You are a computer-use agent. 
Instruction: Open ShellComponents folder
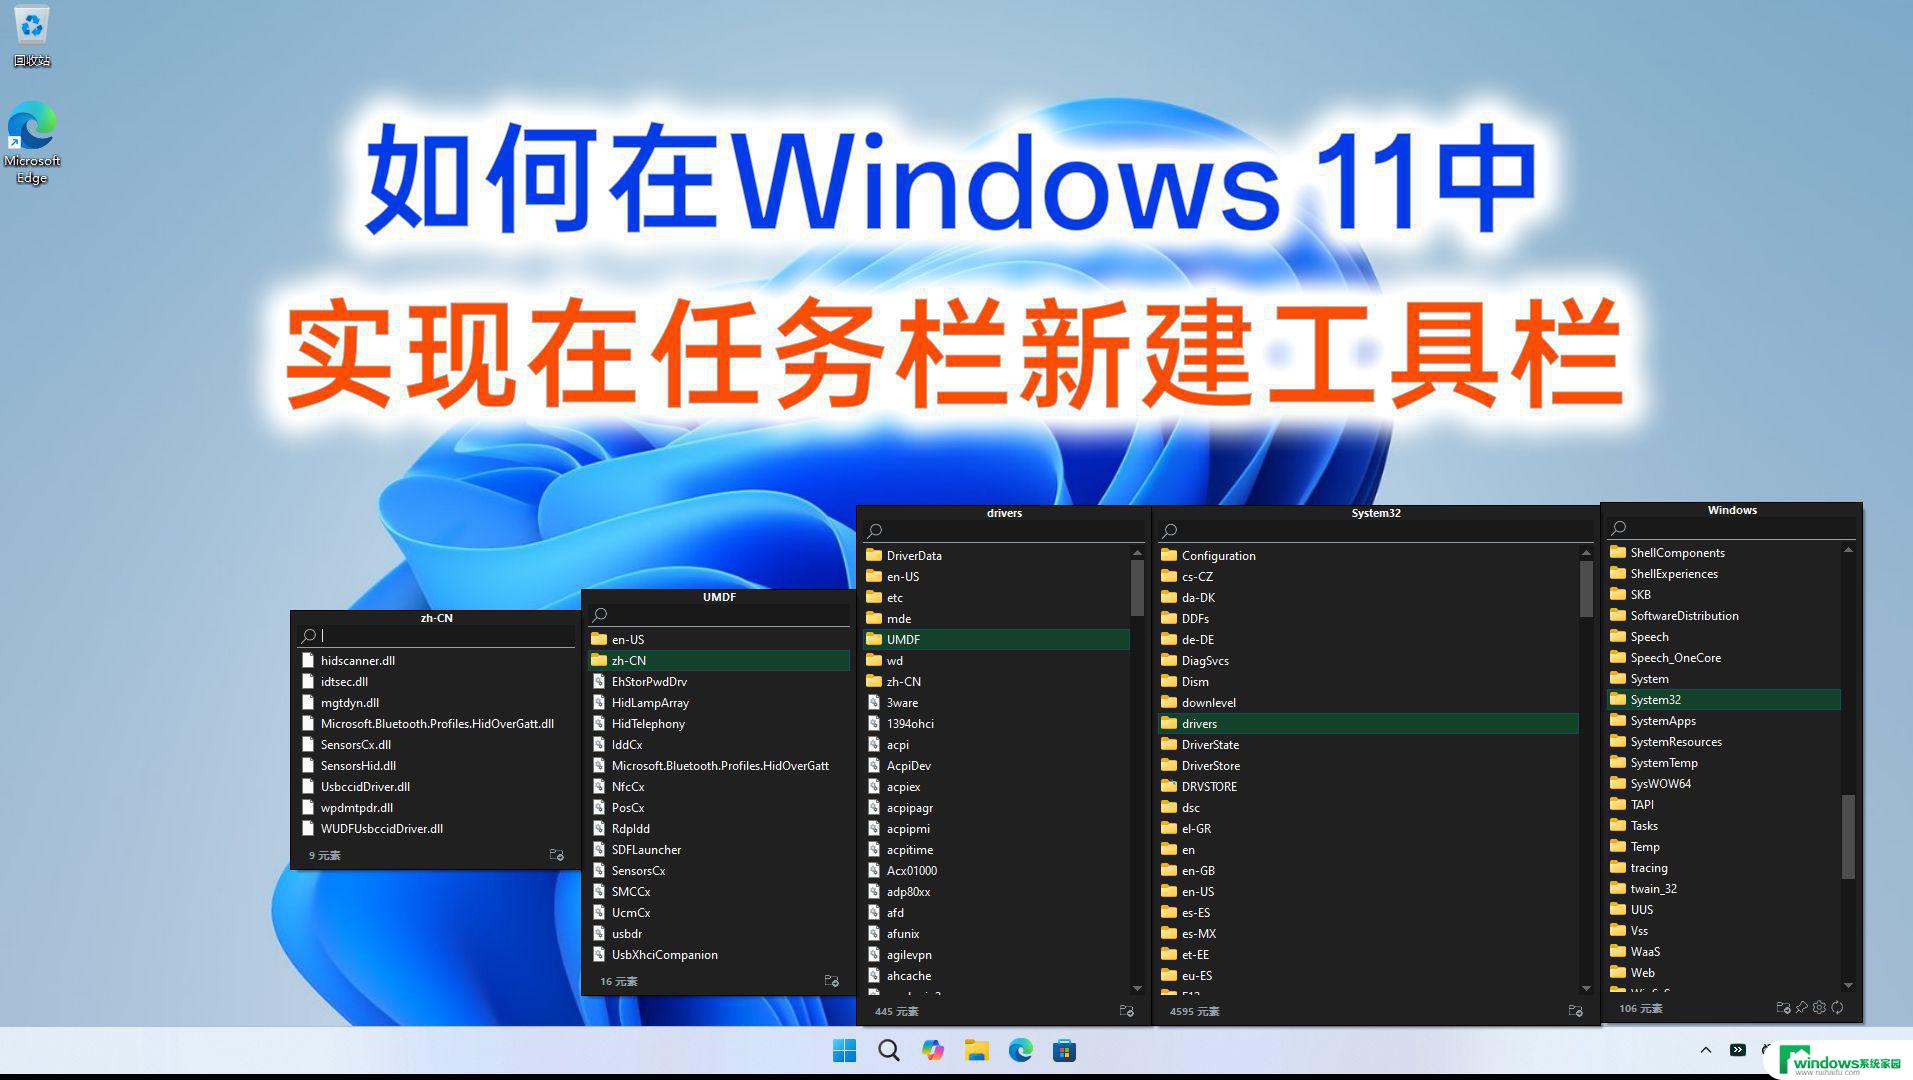coord(1724,553)
